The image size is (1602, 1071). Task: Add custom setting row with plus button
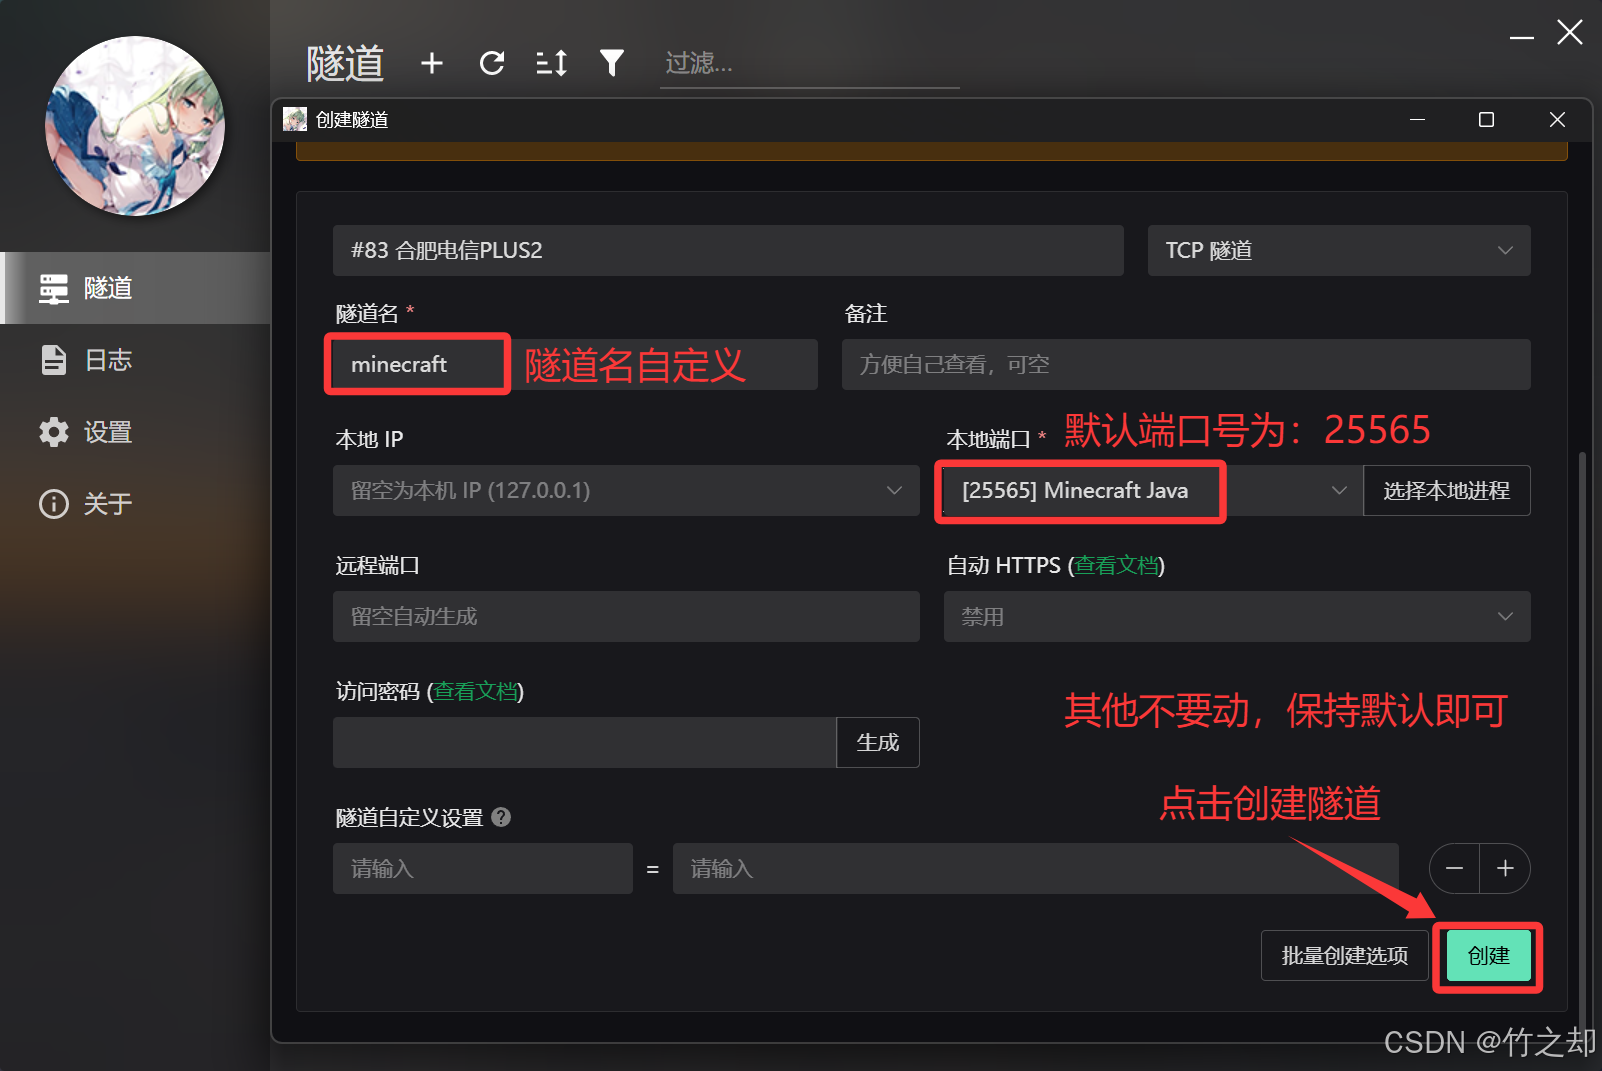[1505, 868]
